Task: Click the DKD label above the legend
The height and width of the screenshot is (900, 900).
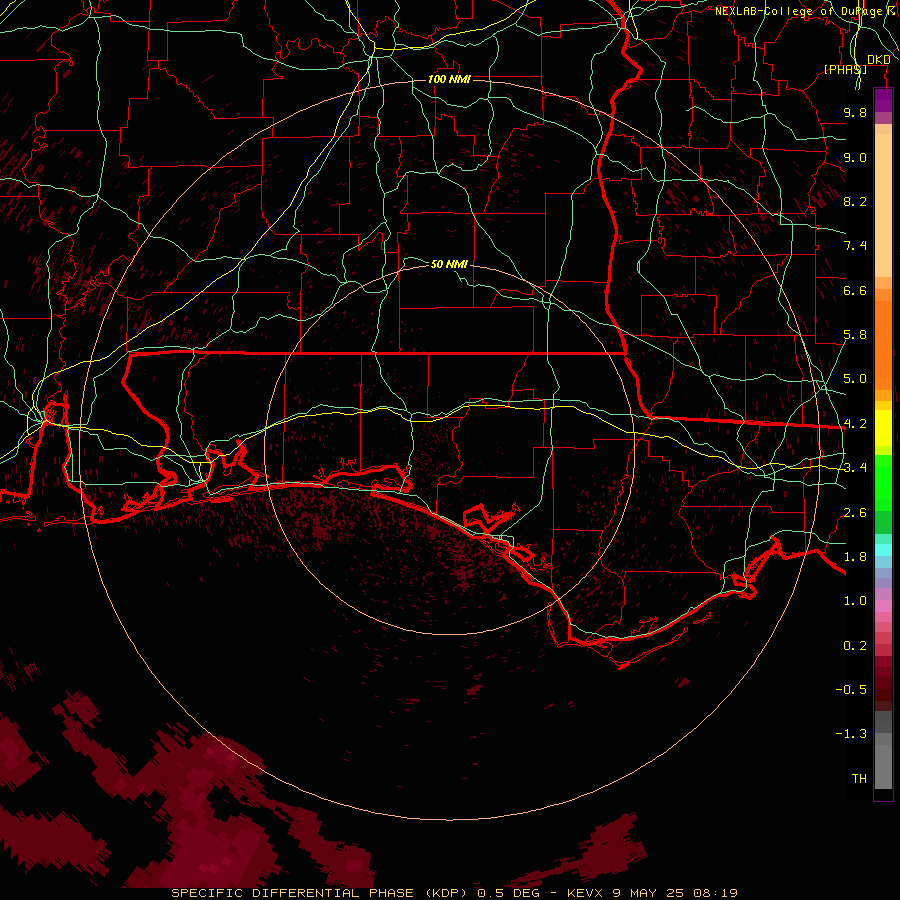Action: [879, 60]
